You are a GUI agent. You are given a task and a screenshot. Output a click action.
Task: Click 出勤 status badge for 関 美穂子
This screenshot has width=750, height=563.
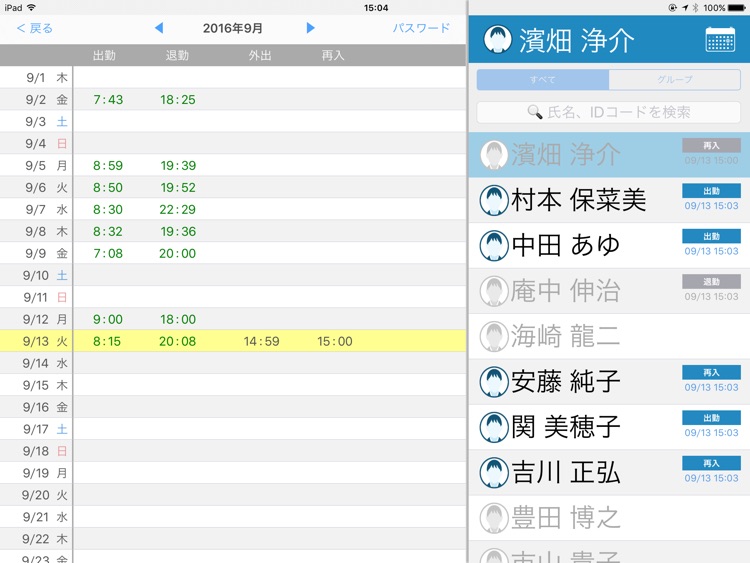[711, 418]
